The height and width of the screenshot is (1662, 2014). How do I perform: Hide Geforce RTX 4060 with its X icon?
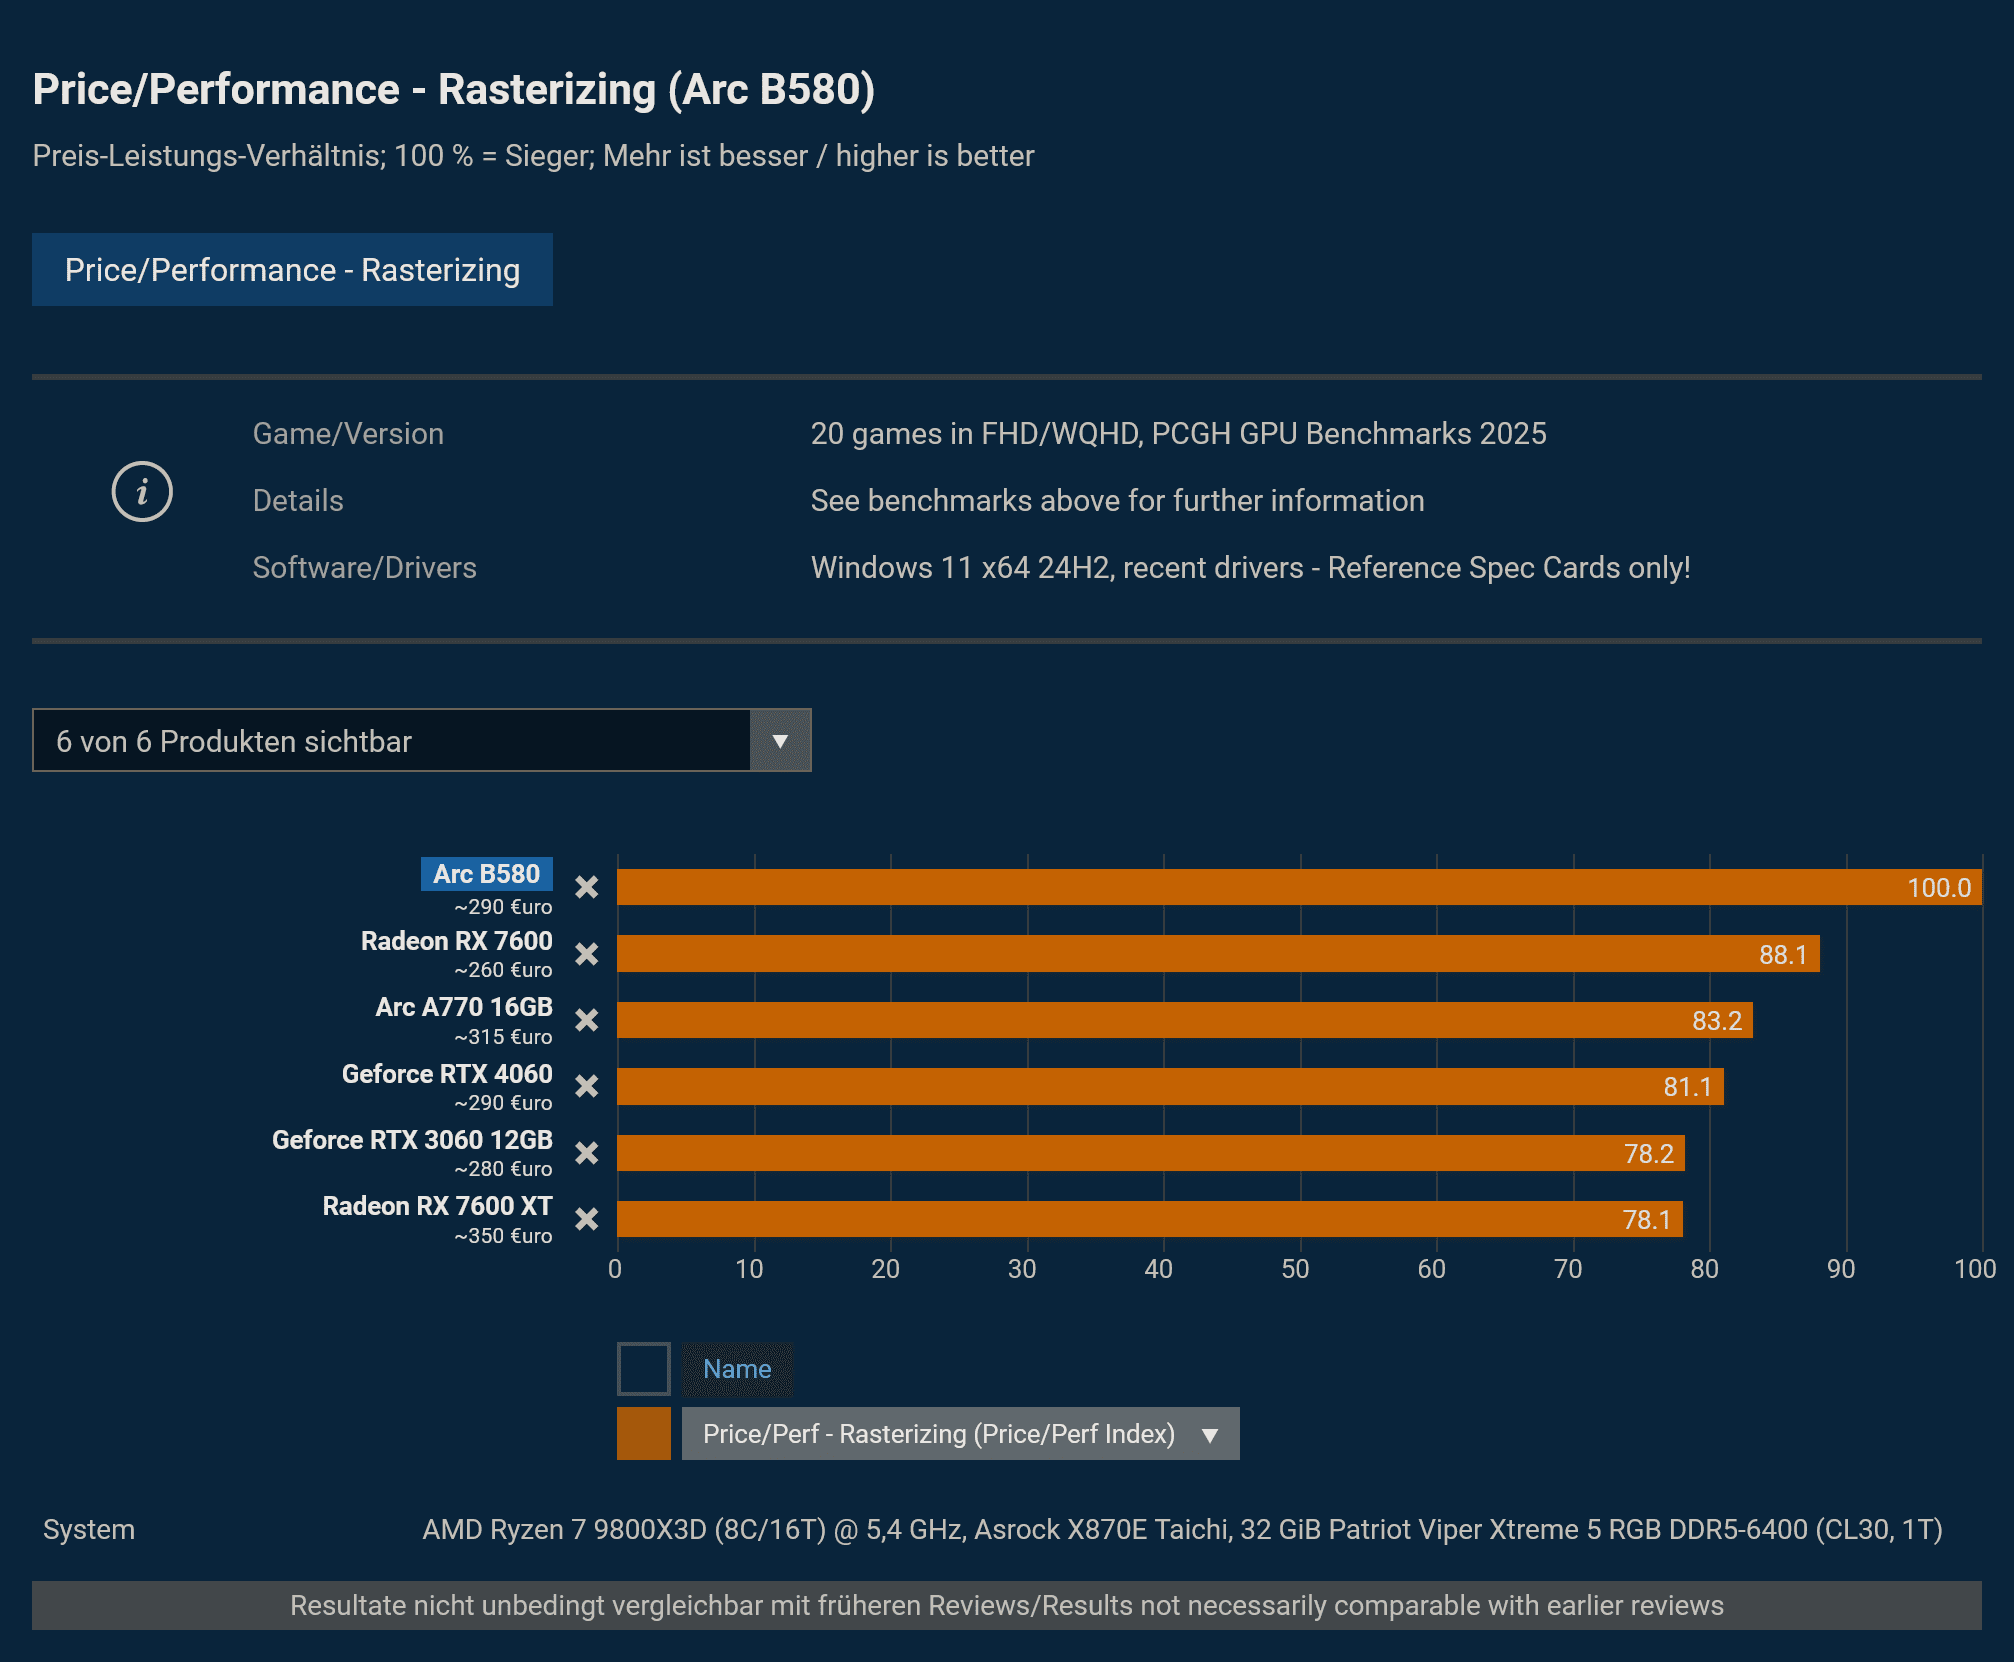587,1086
